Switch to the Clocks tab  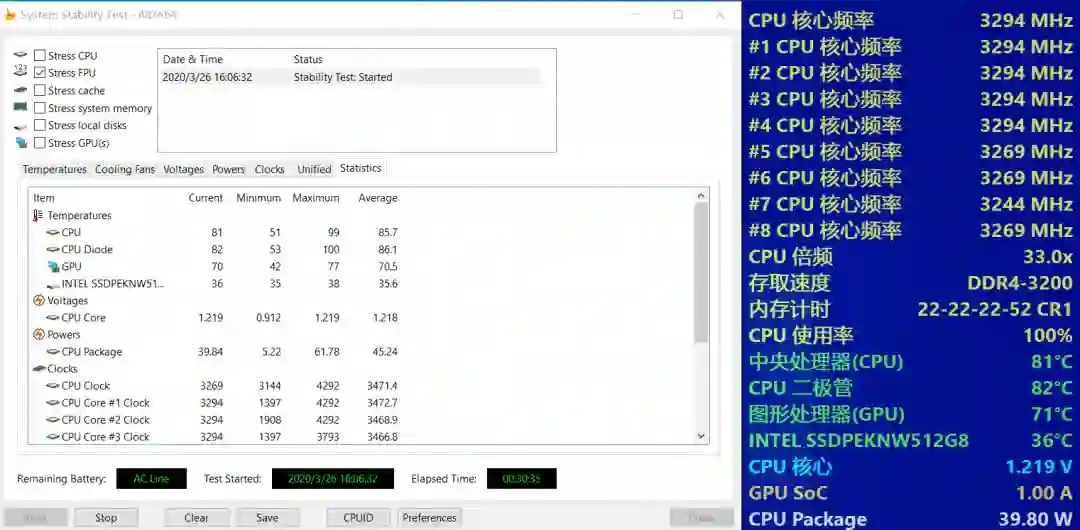click(x=269, y=170)
